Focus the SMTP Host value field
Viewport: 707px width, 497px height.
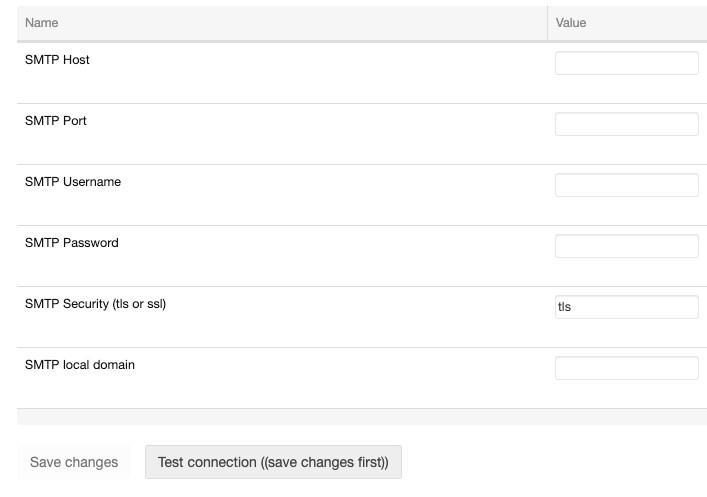click(627, 63)
